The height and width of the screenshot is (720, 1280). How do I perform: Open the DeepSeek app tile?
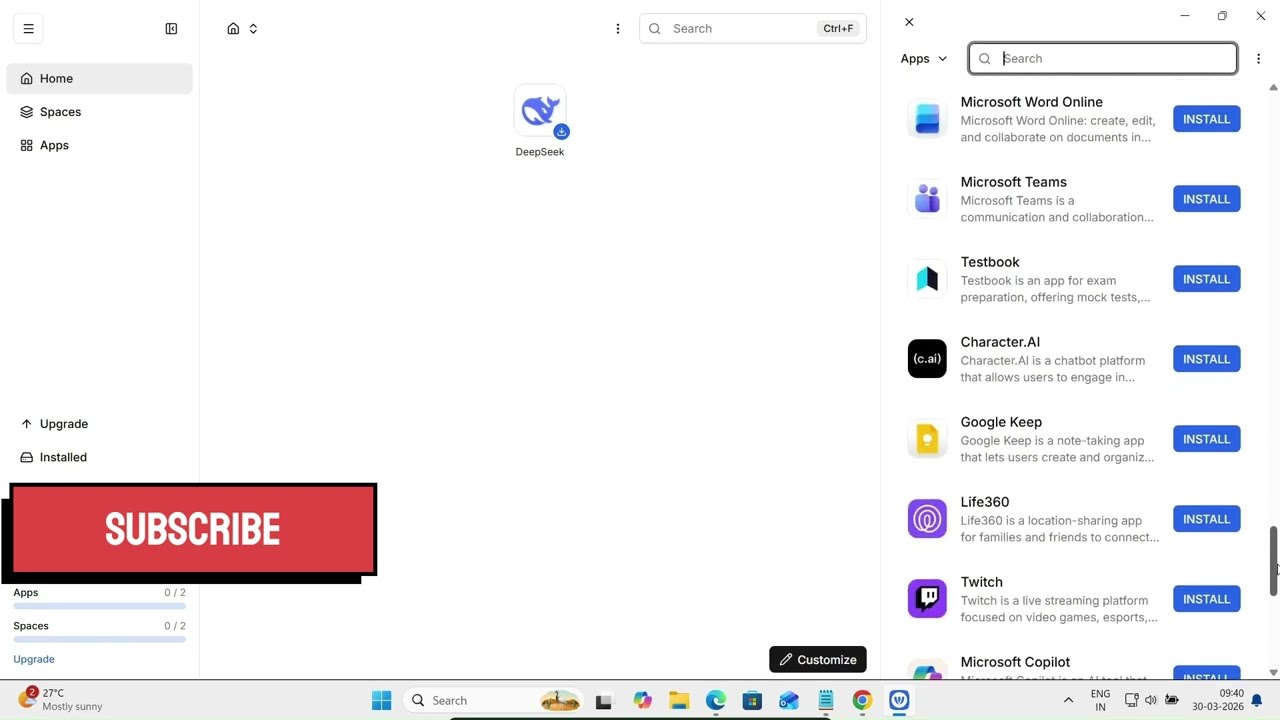click(x=540, y=122)
